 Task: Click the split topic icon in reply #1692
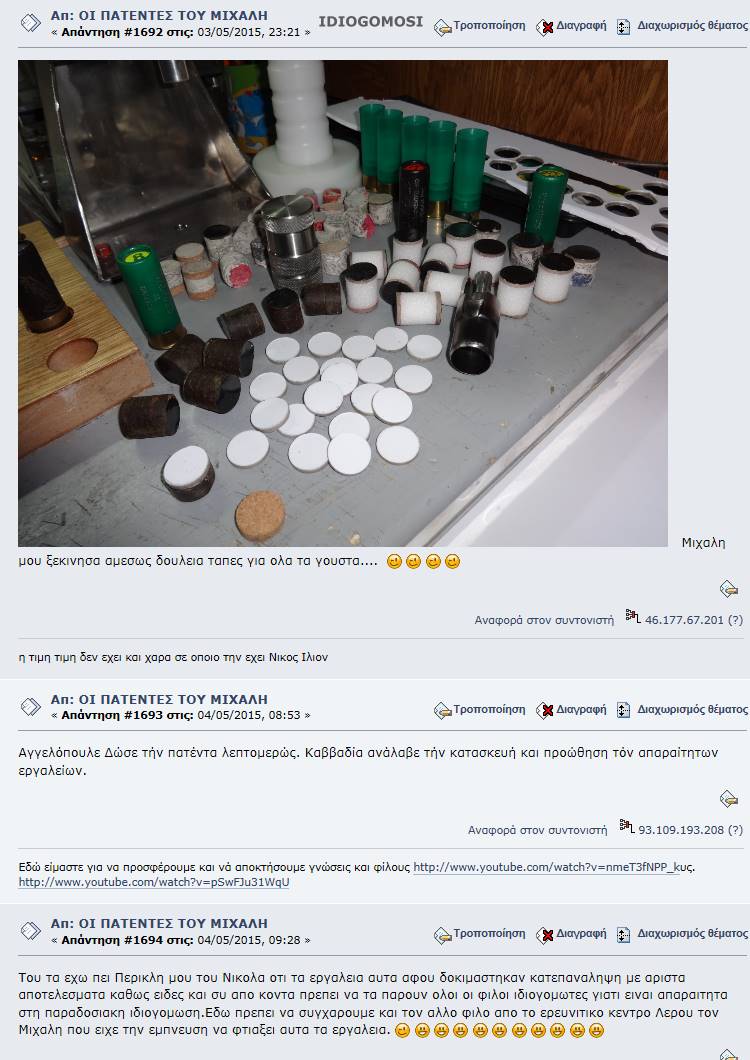[x=624, y=27]
